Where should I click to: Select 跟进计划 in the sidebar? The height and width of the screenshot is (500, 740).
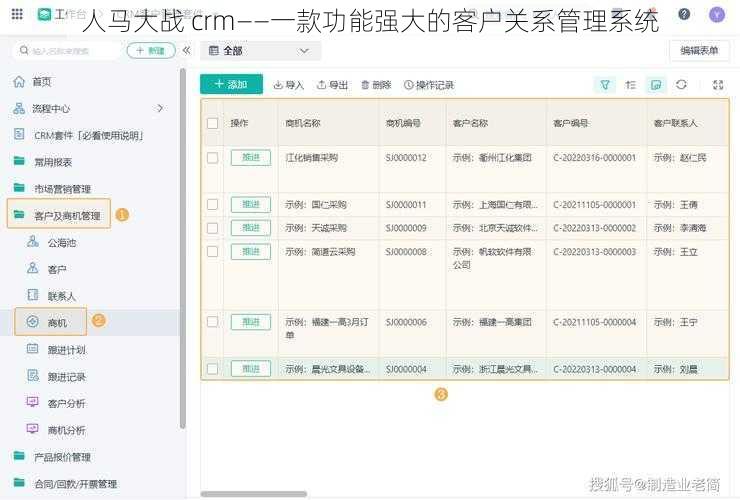66,350
